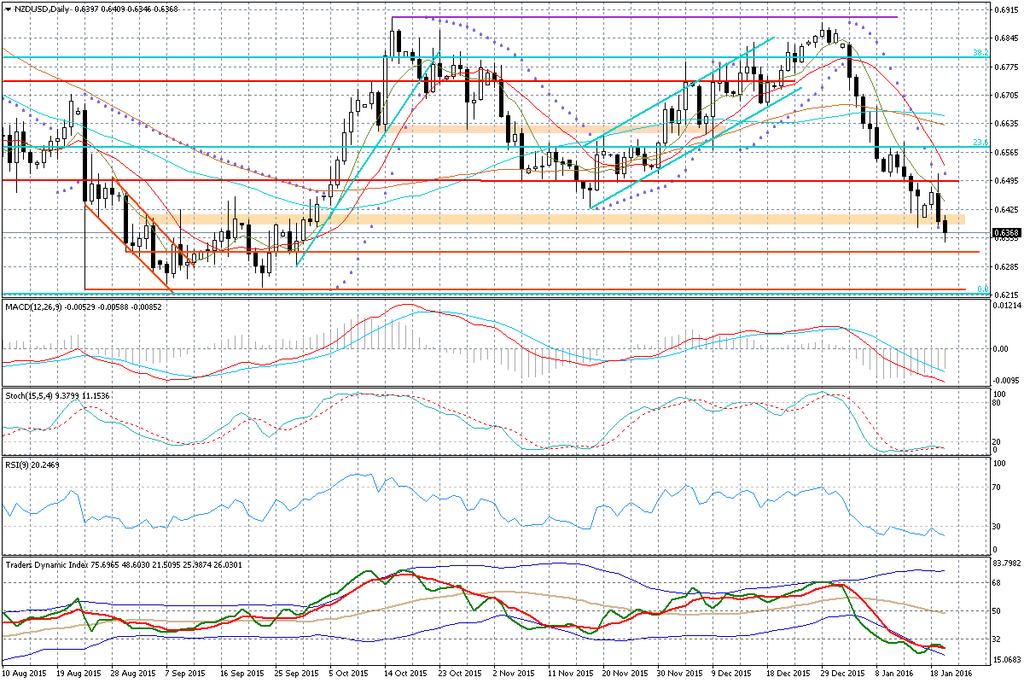The image size is (1024, 683).
Task: Click the 0.6215 price axis value
Action: pyautogui.click(x=1006, y=294)
